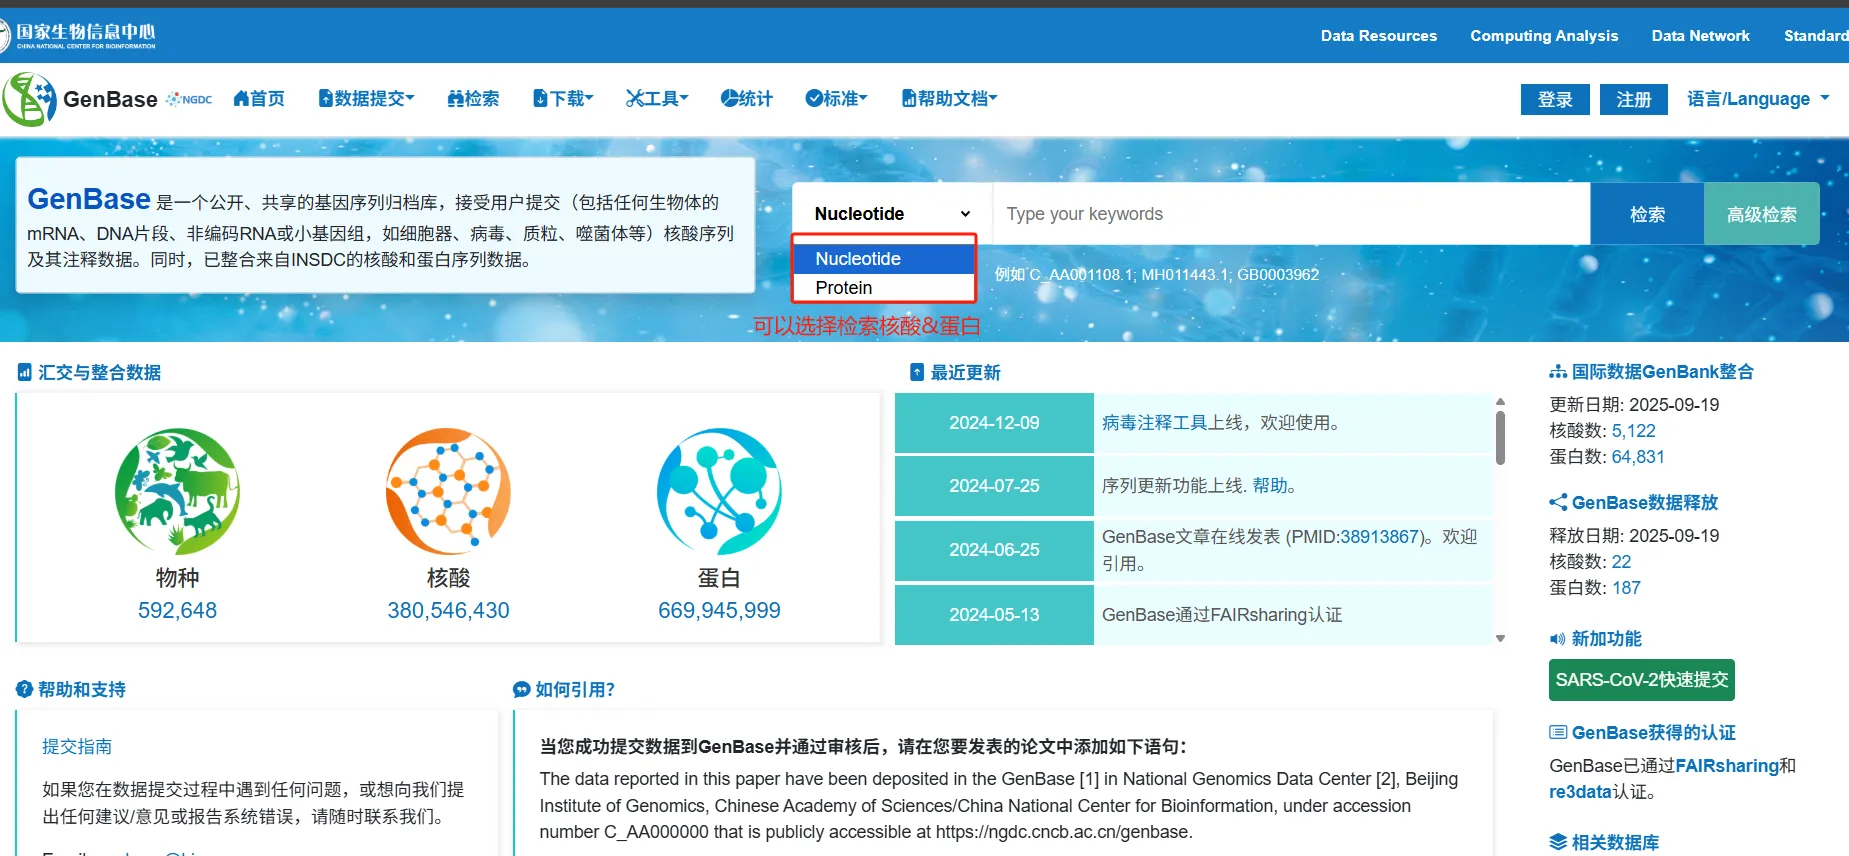Click the 物种 species circular icon
Image resolution: width=1849 pixels, height=856 pixels.
point(177,491)
